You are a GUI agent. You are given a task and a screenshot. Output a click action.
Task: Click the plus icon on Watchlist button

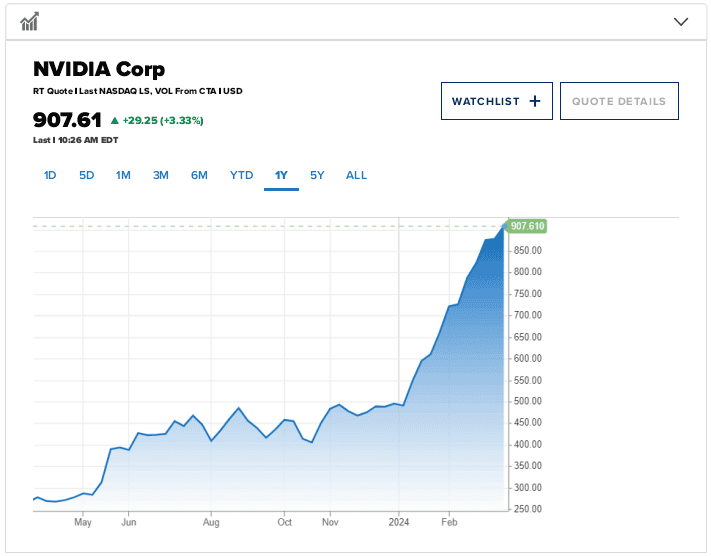[535, 101]
